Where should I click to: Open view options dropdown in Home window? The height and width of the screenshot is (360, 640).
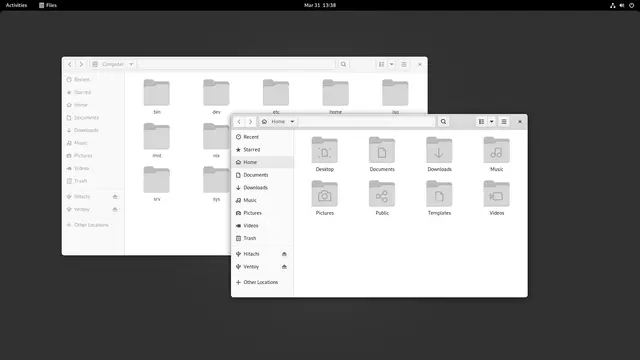pyautogui.click(x=492, y=122)
